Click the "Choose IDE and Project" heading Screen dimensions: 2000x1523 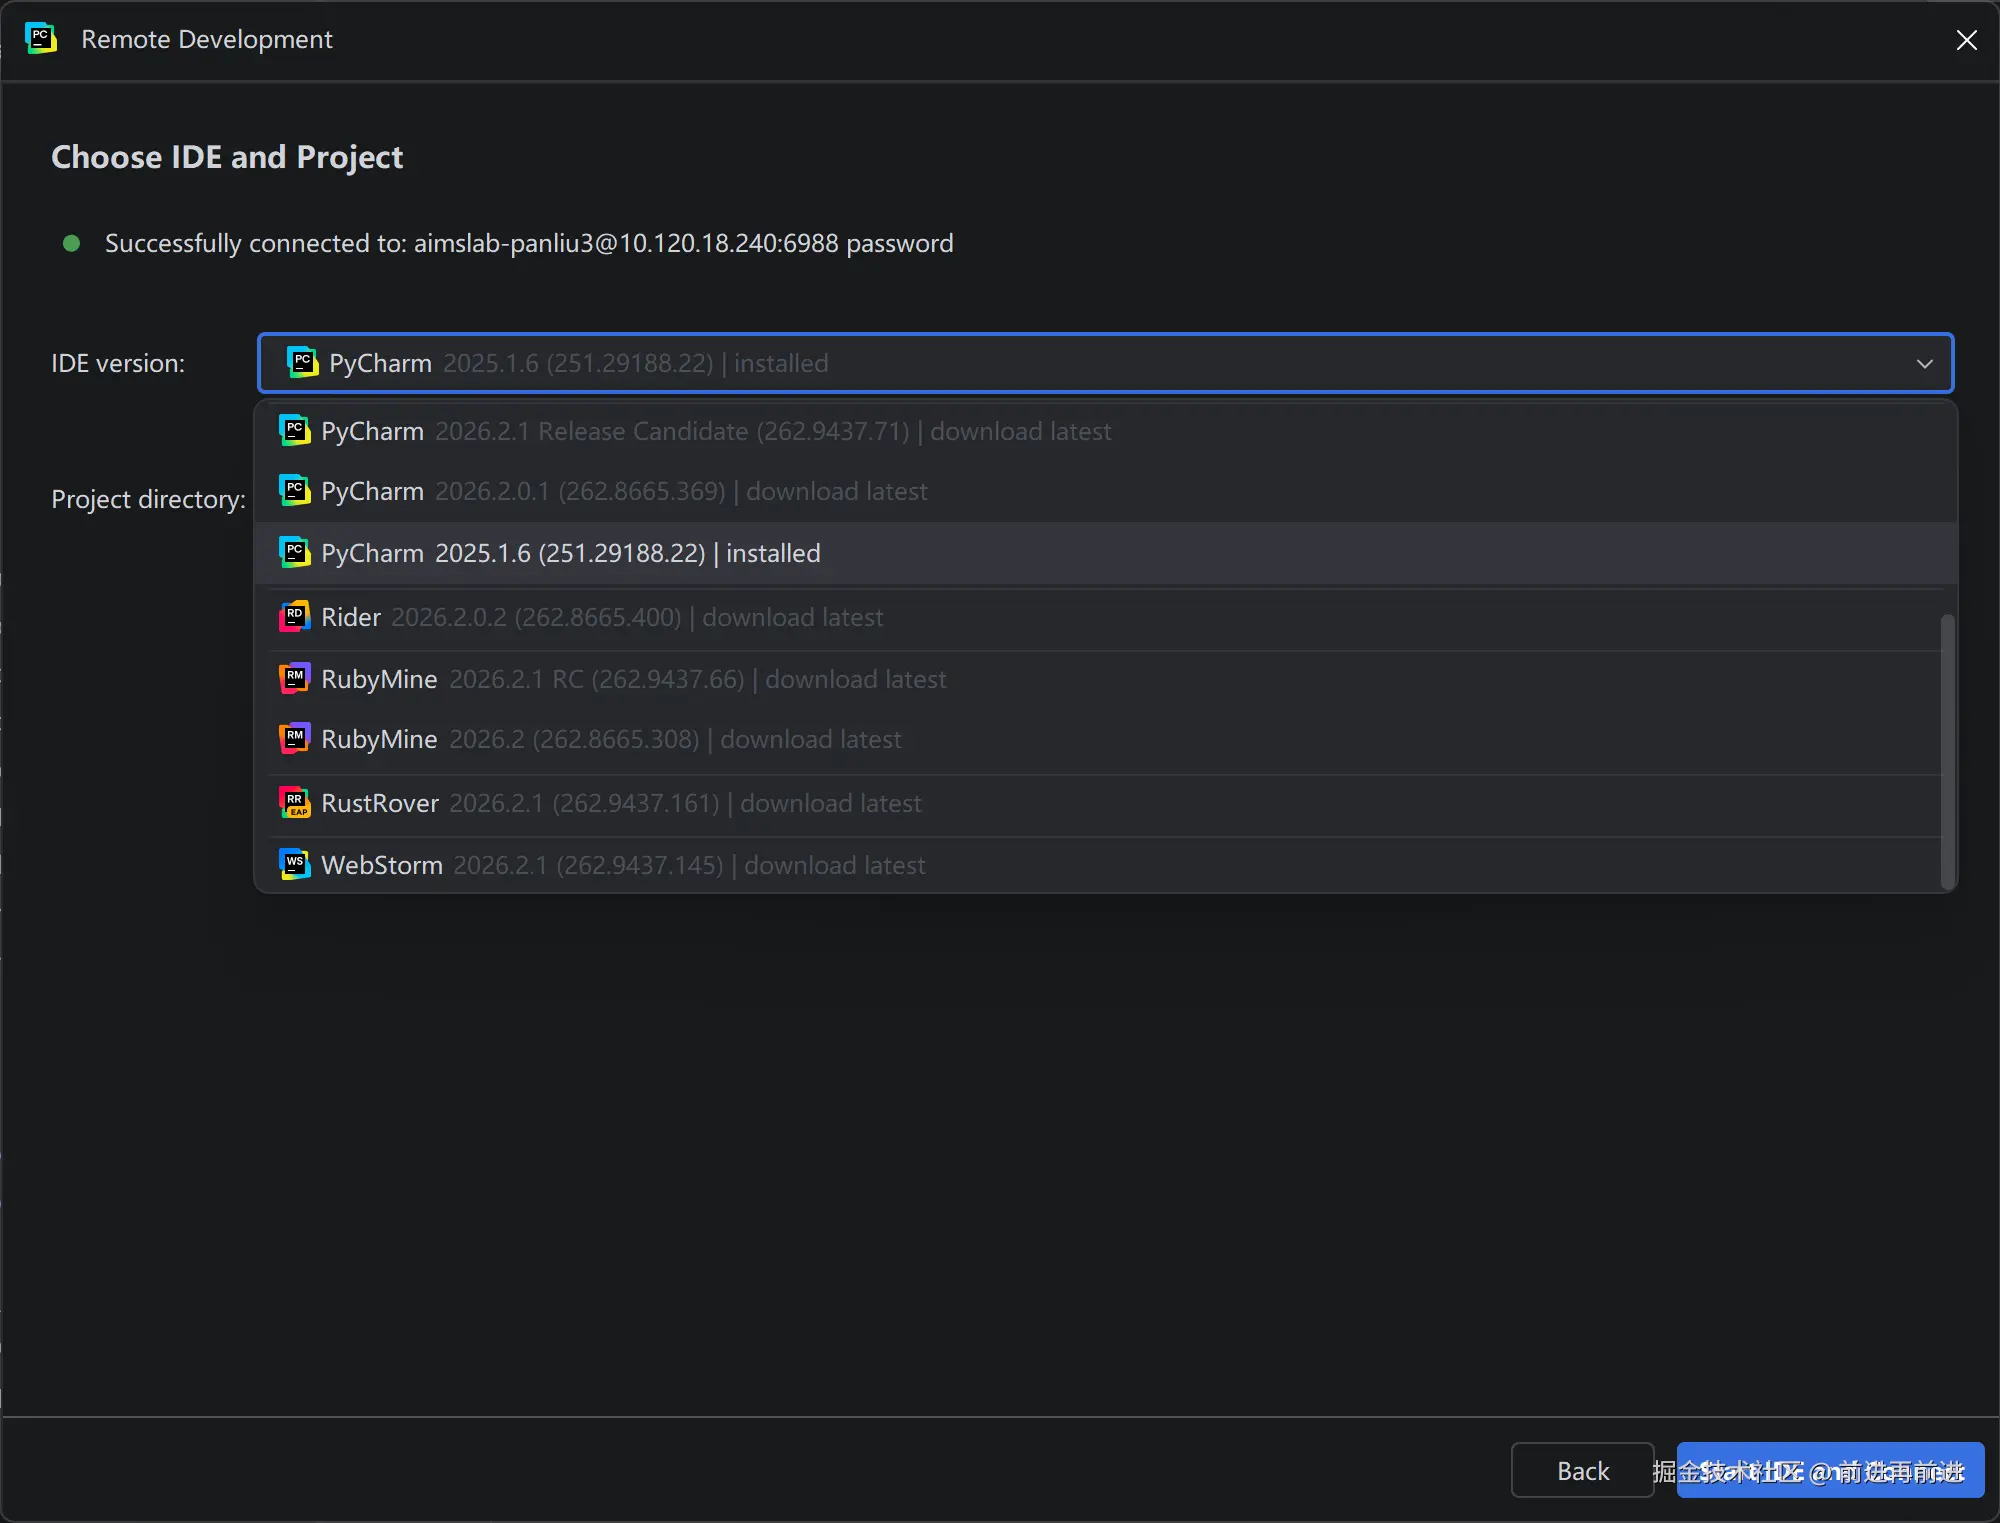(227, 157)
